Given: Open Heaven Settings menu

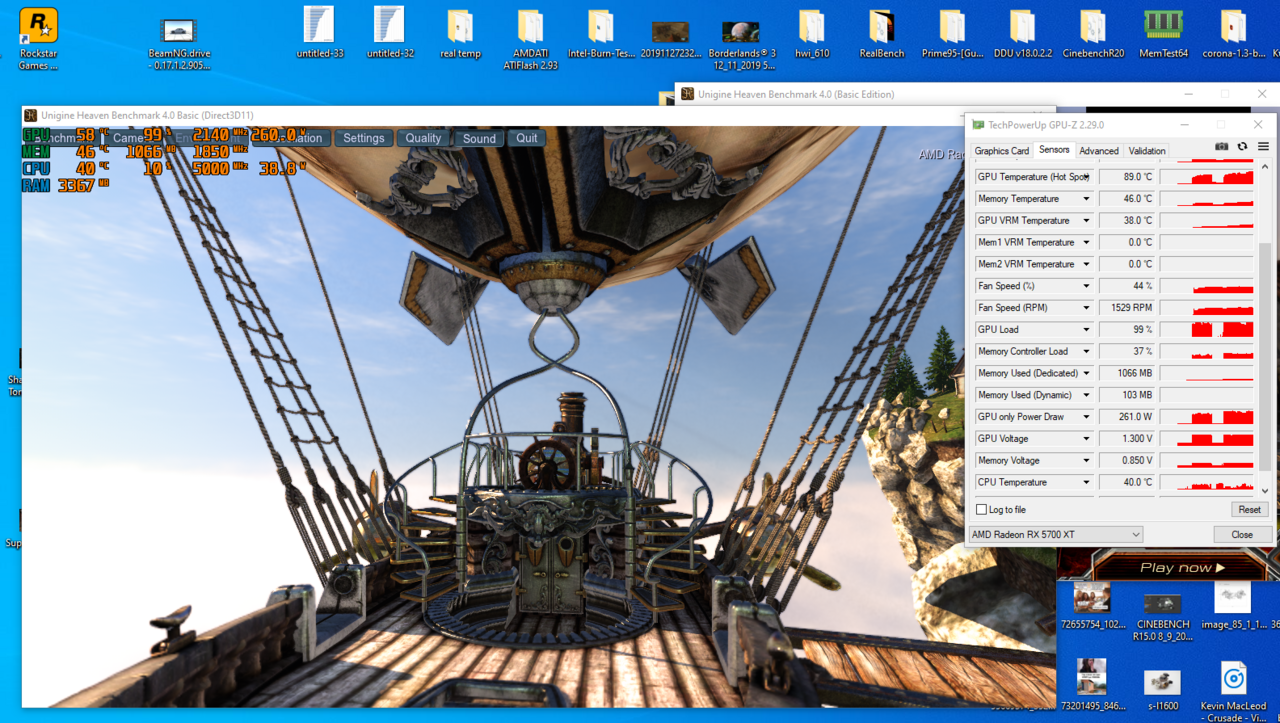Looking at the screenshot, I should [364, 138].
